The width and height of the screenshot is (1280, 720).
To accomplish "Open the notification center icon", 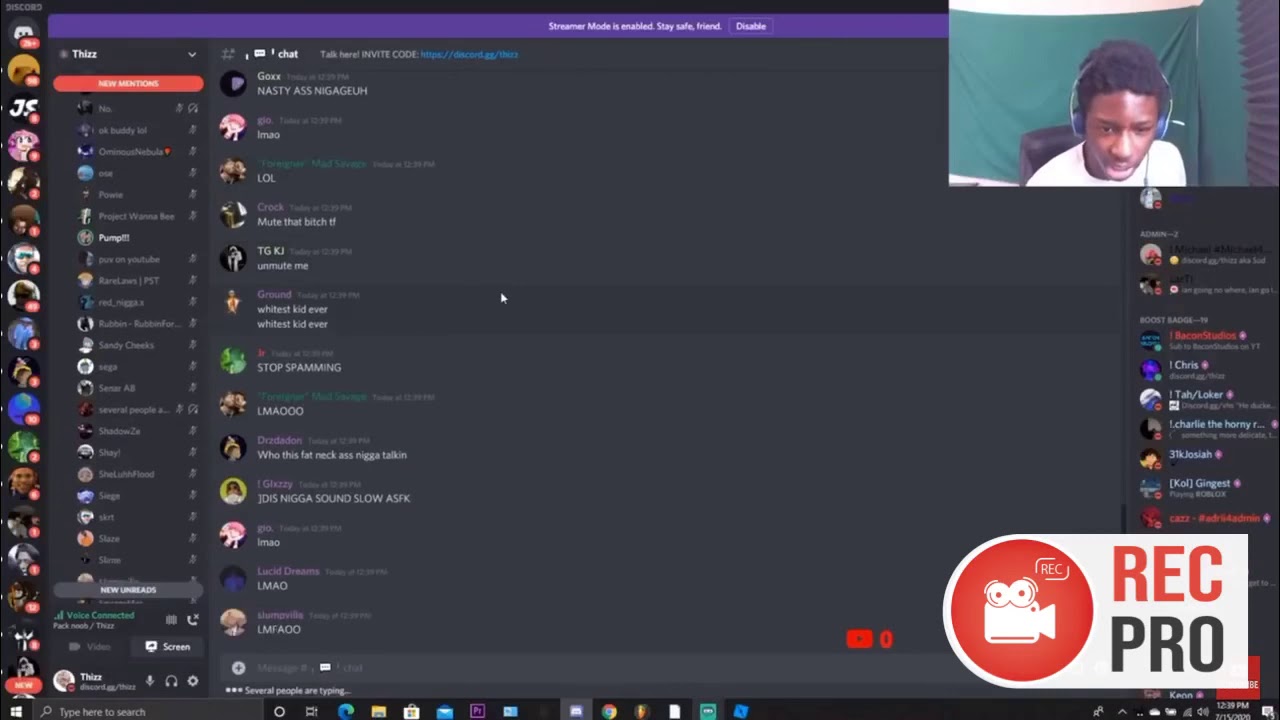I will (x=1267, y=711).
